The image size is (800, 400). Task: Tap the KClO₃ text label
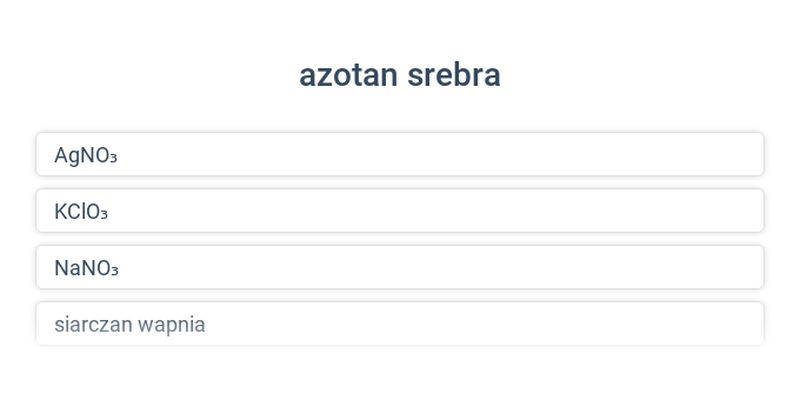[x=81, y=212]
